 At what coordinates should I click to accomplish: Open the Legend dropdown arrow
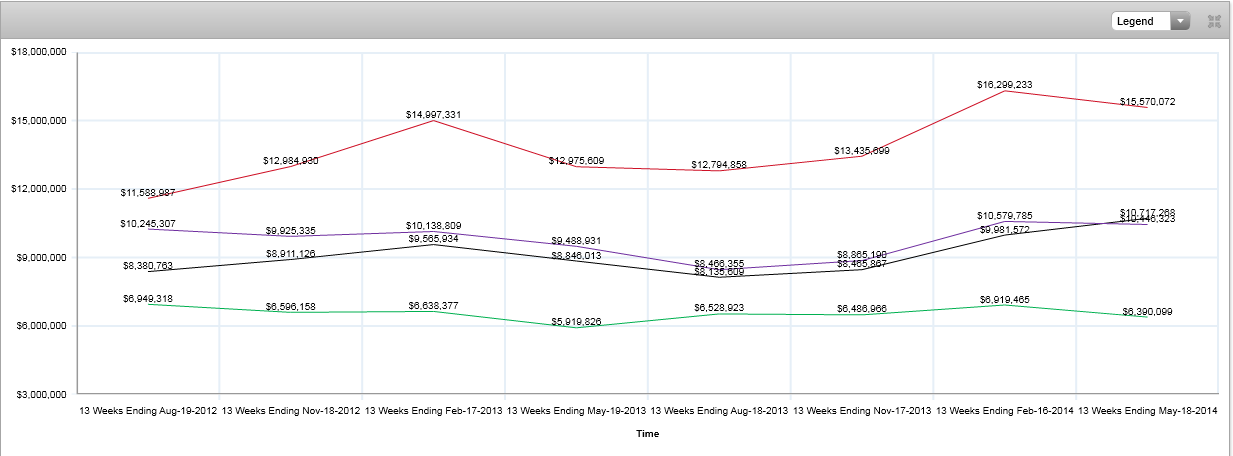(1180, 21)
